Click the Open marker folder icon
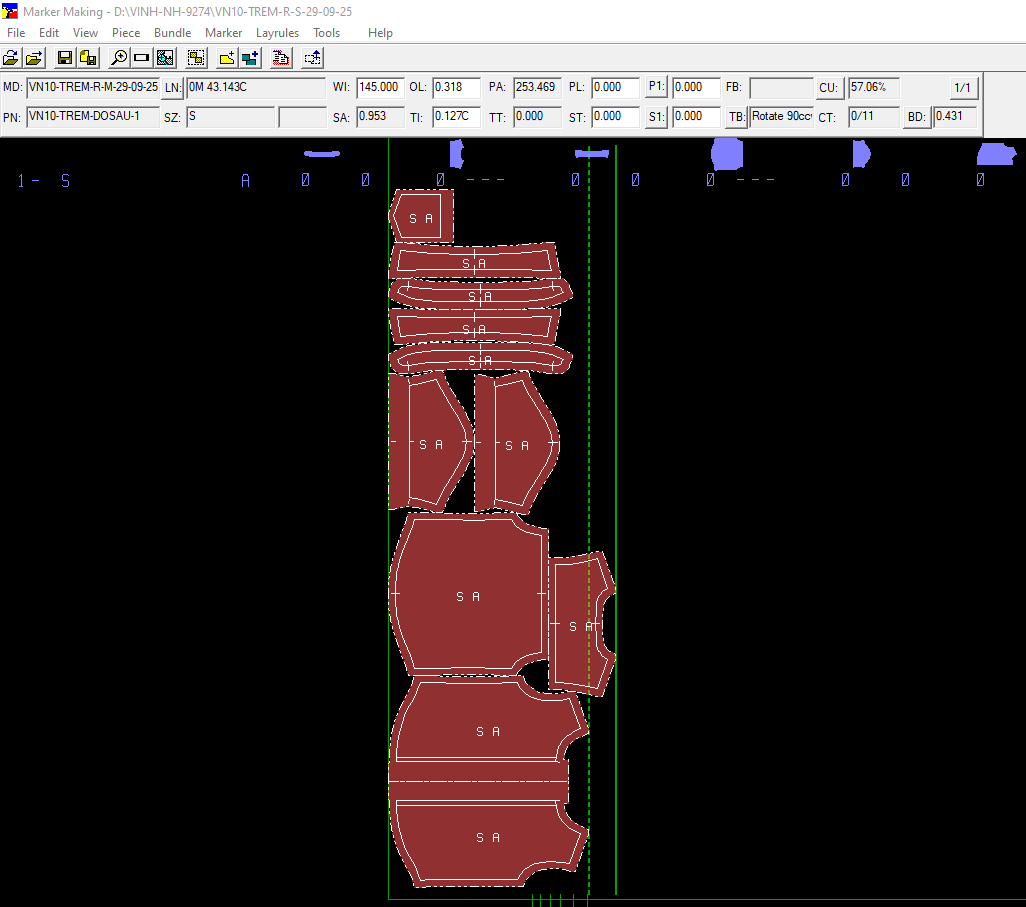The image size is (1026, 907). click(x=12, y=58)
